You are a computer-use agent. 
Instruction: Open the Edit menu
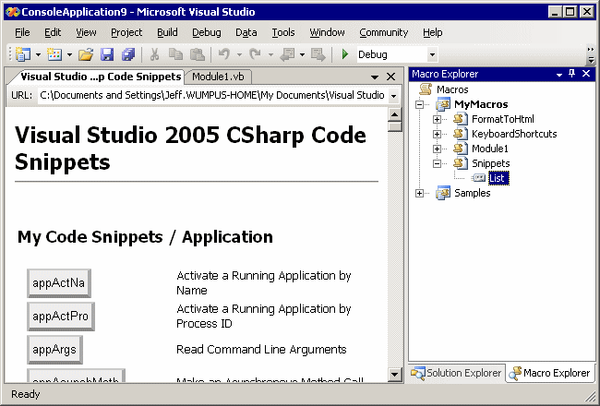click(x=52, y=33)
